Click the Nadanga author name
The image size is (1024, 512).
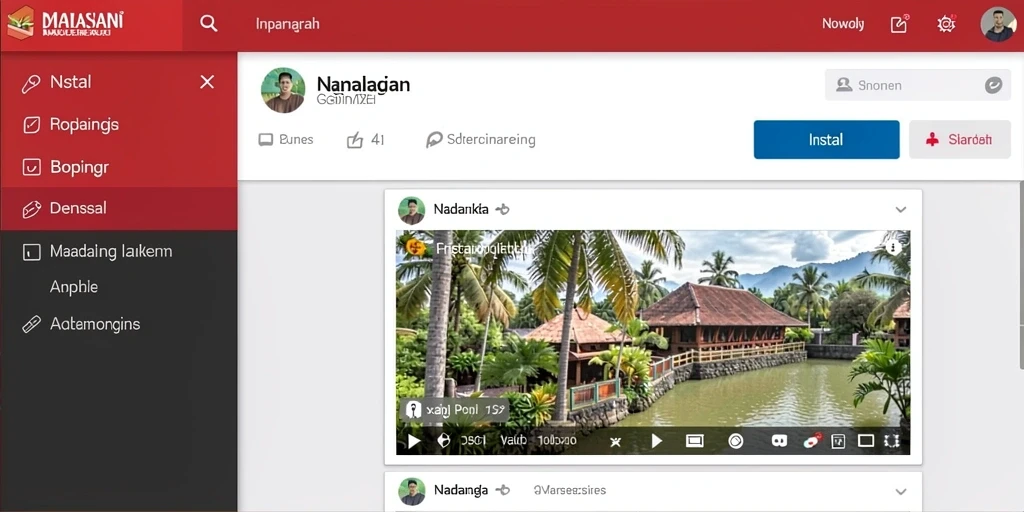coord(460,490)
